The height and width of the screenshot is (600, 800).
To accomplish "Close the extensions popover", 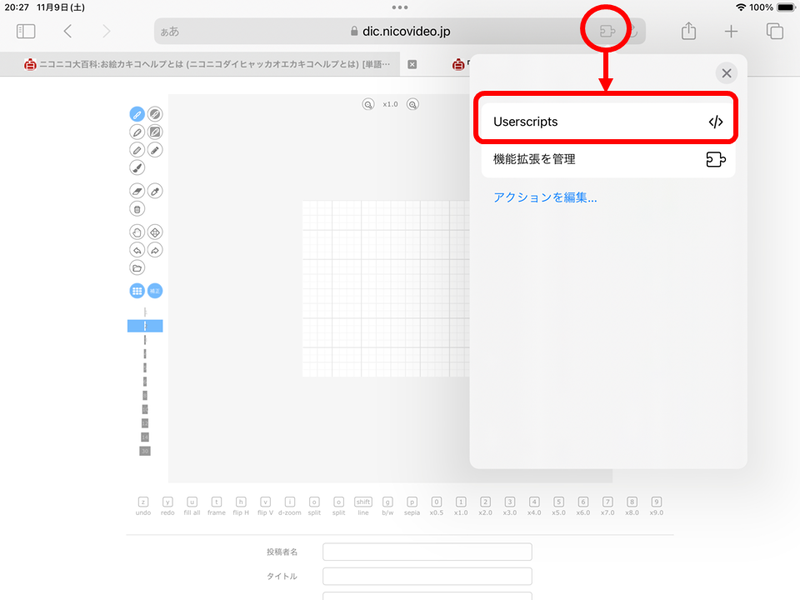I will coord(727,73).
